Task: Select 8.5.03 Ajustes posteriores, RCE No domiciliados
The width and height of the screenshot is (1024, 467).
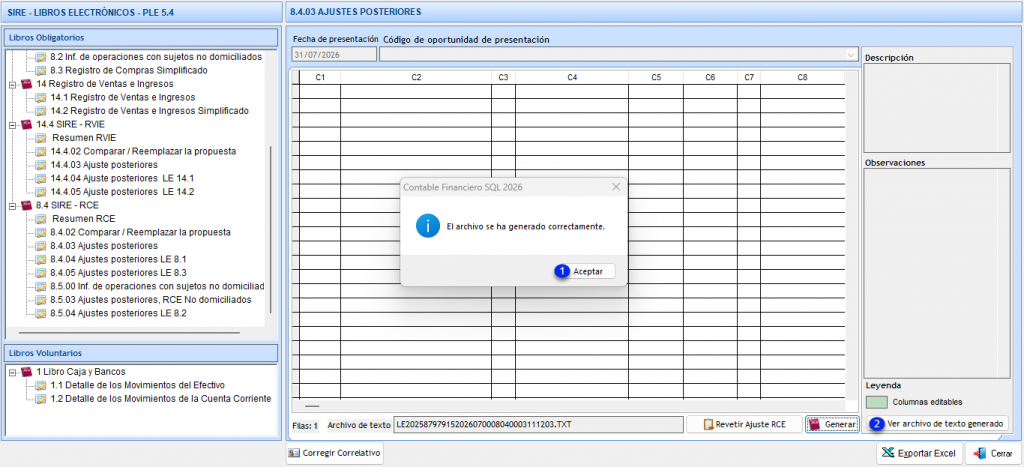Action: 151,300
